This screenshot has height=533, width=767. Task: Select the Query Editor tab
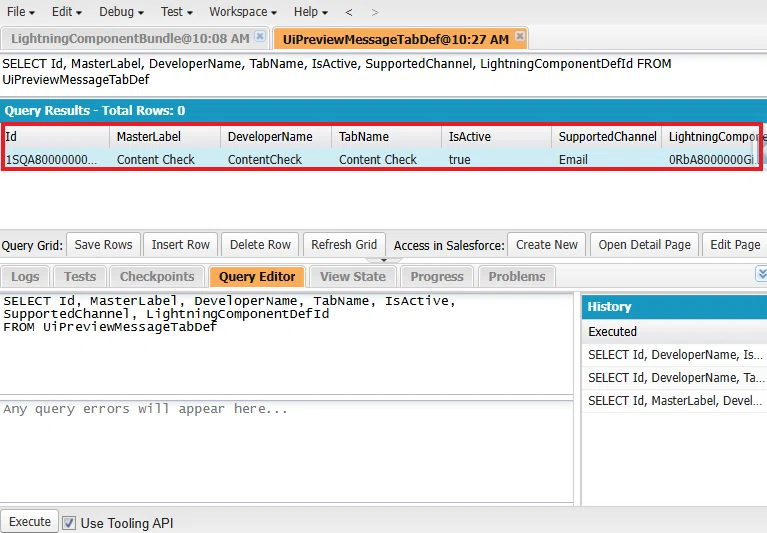click(x=257, y=277)
